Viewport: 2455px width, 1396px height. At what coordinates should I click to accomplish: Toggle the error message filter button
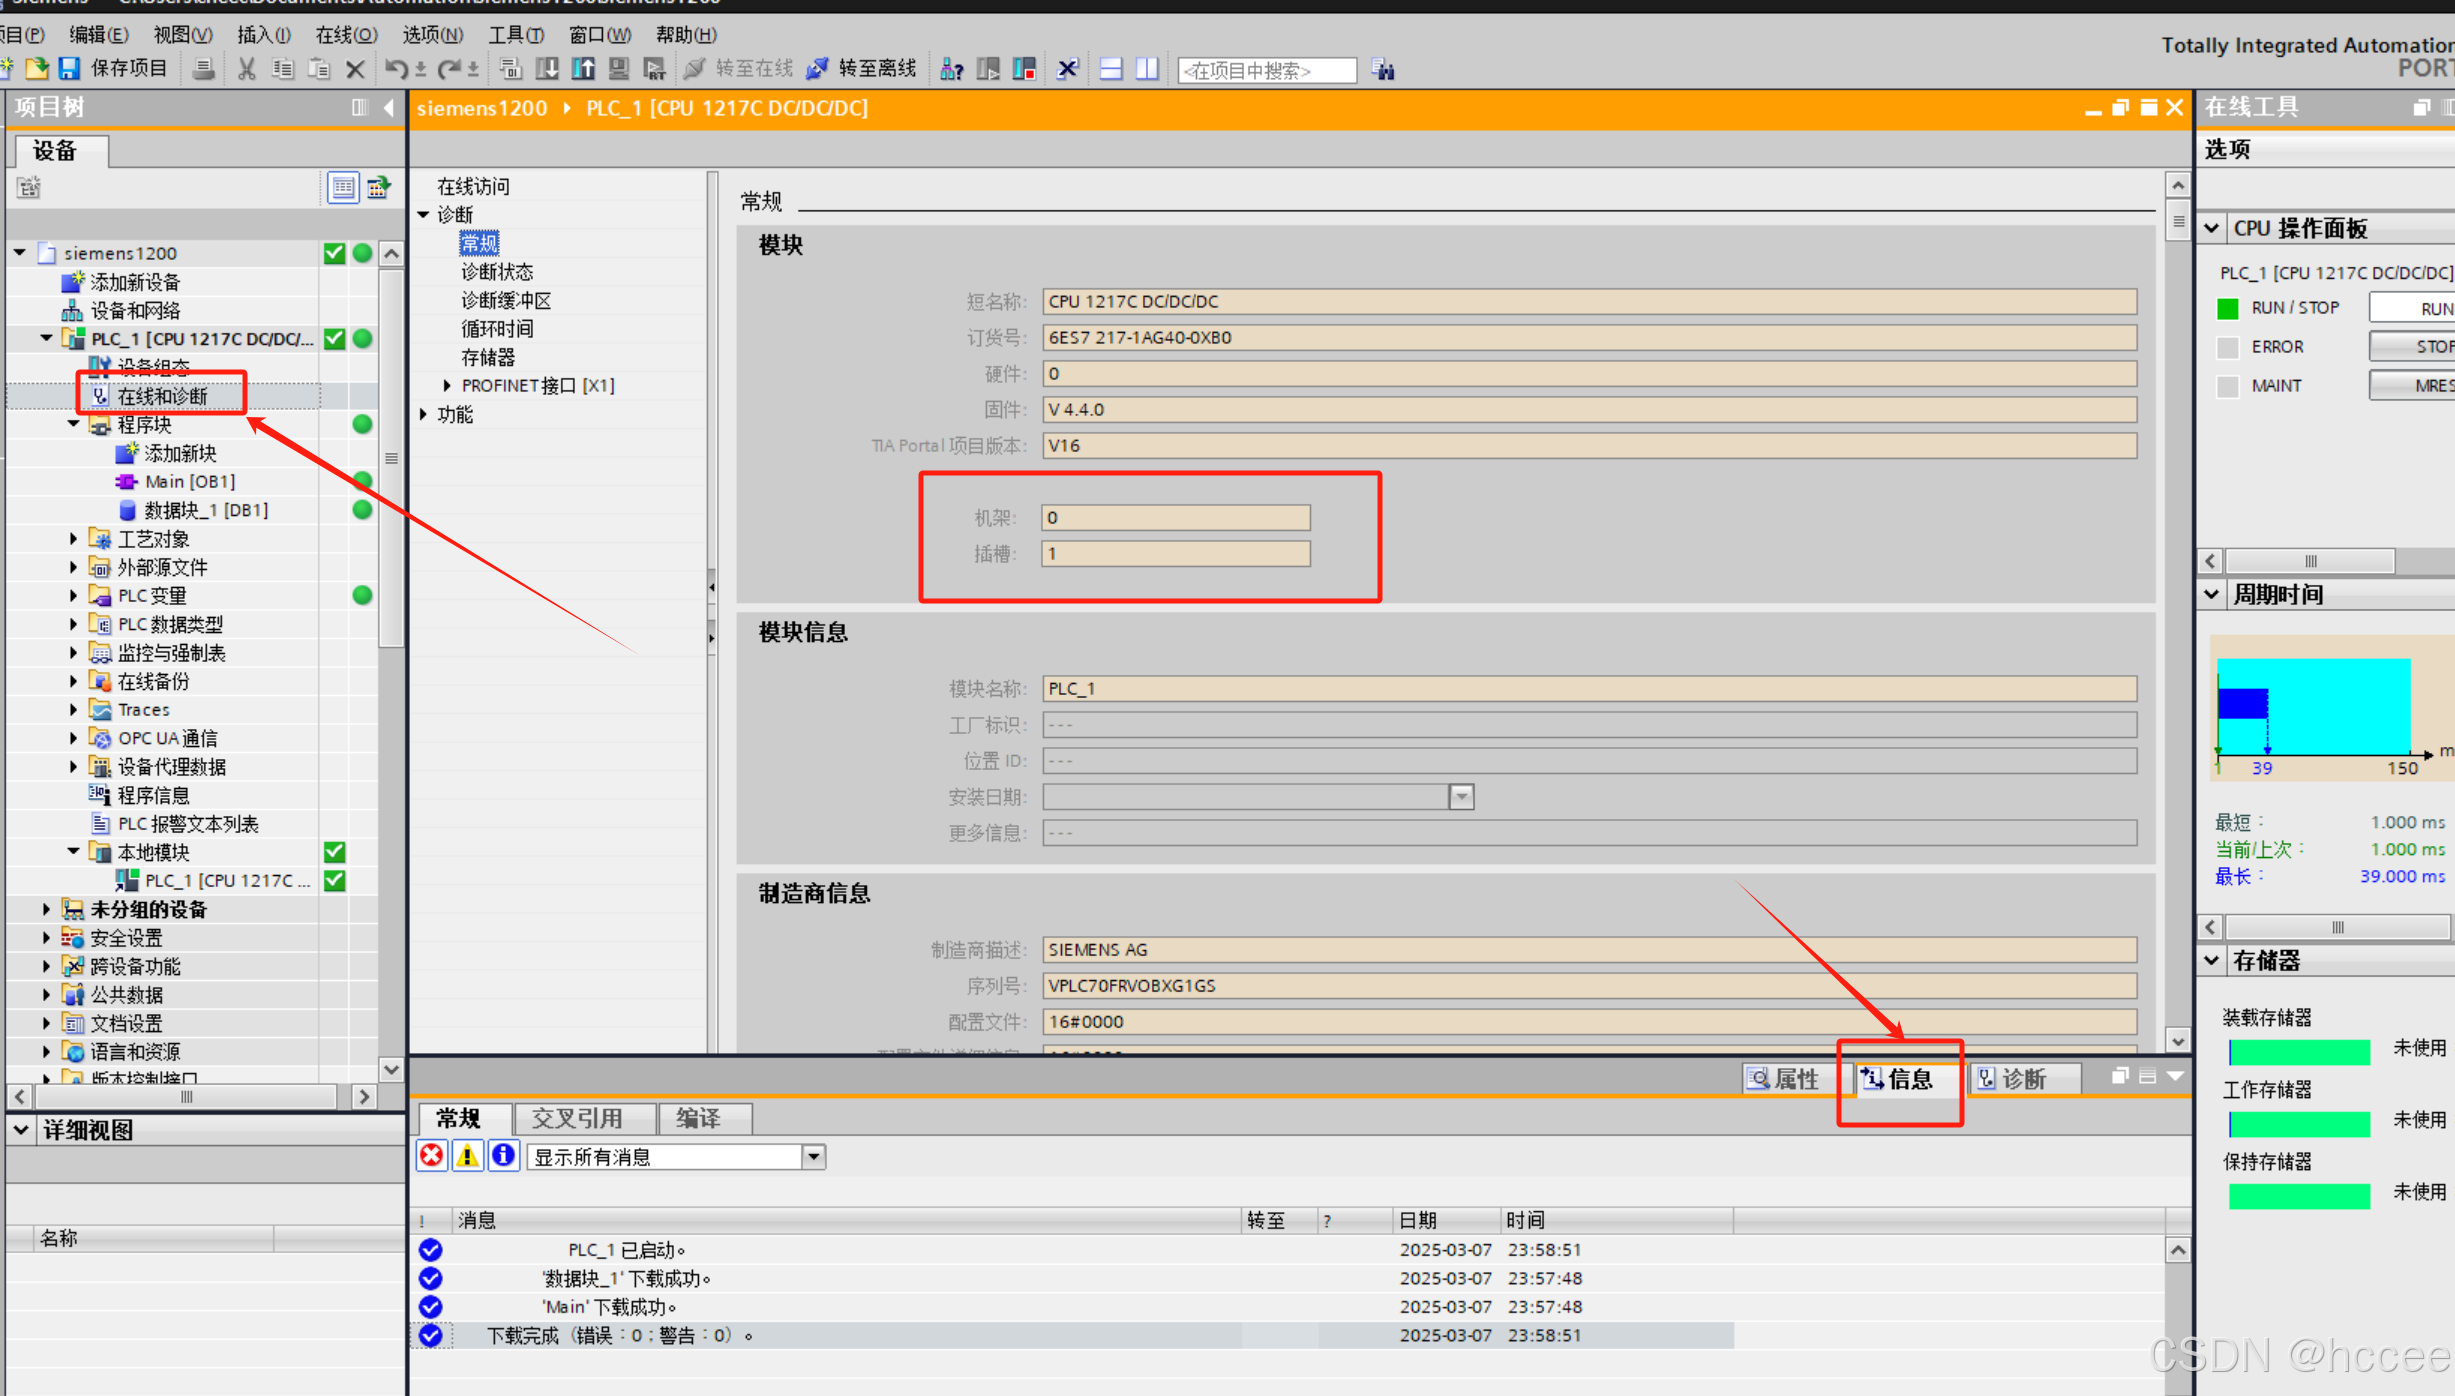click(x=432, y=1156)
